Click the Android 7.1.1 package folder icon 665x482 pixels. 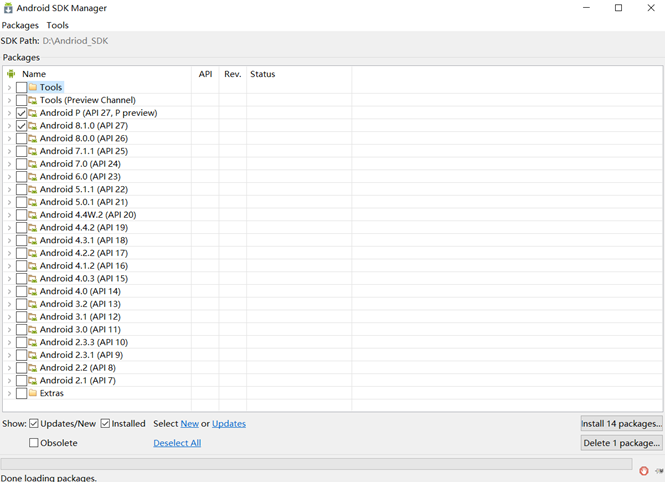(x=33, y=151)
